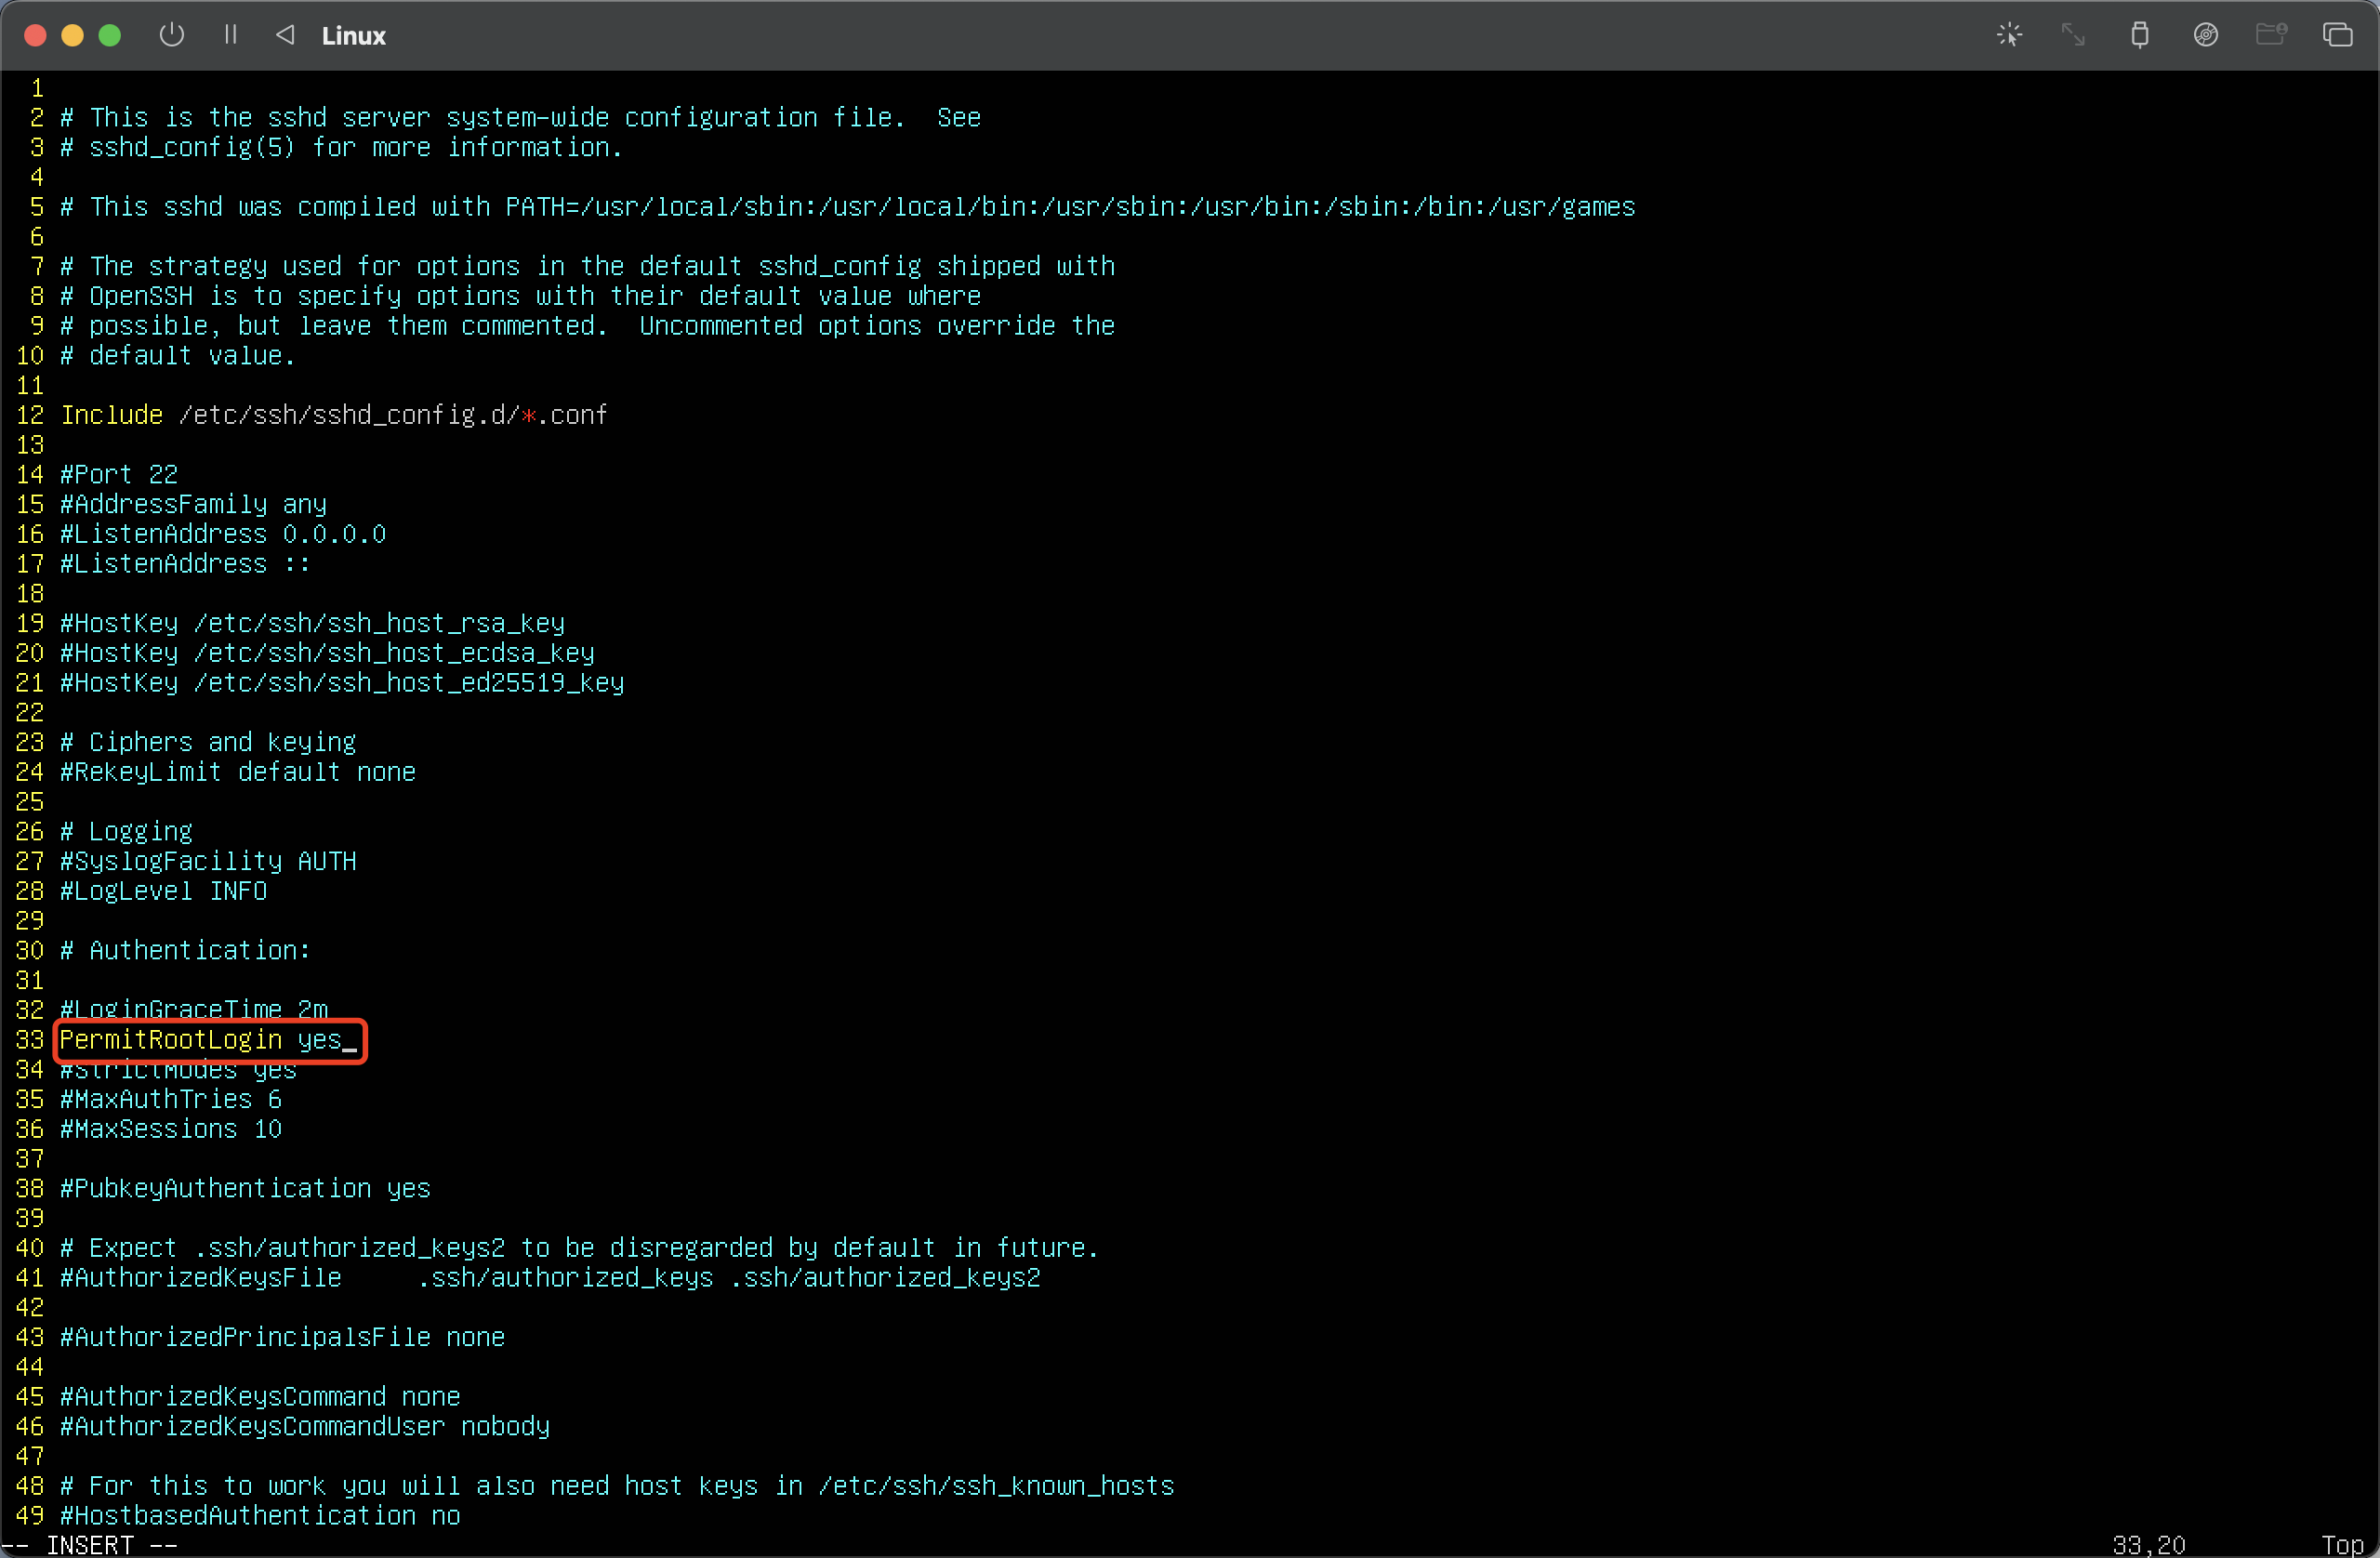Click the #HostbasedAuthentication no line
Viewport: 2380px width, 1558px height.
pos(260,1516)
